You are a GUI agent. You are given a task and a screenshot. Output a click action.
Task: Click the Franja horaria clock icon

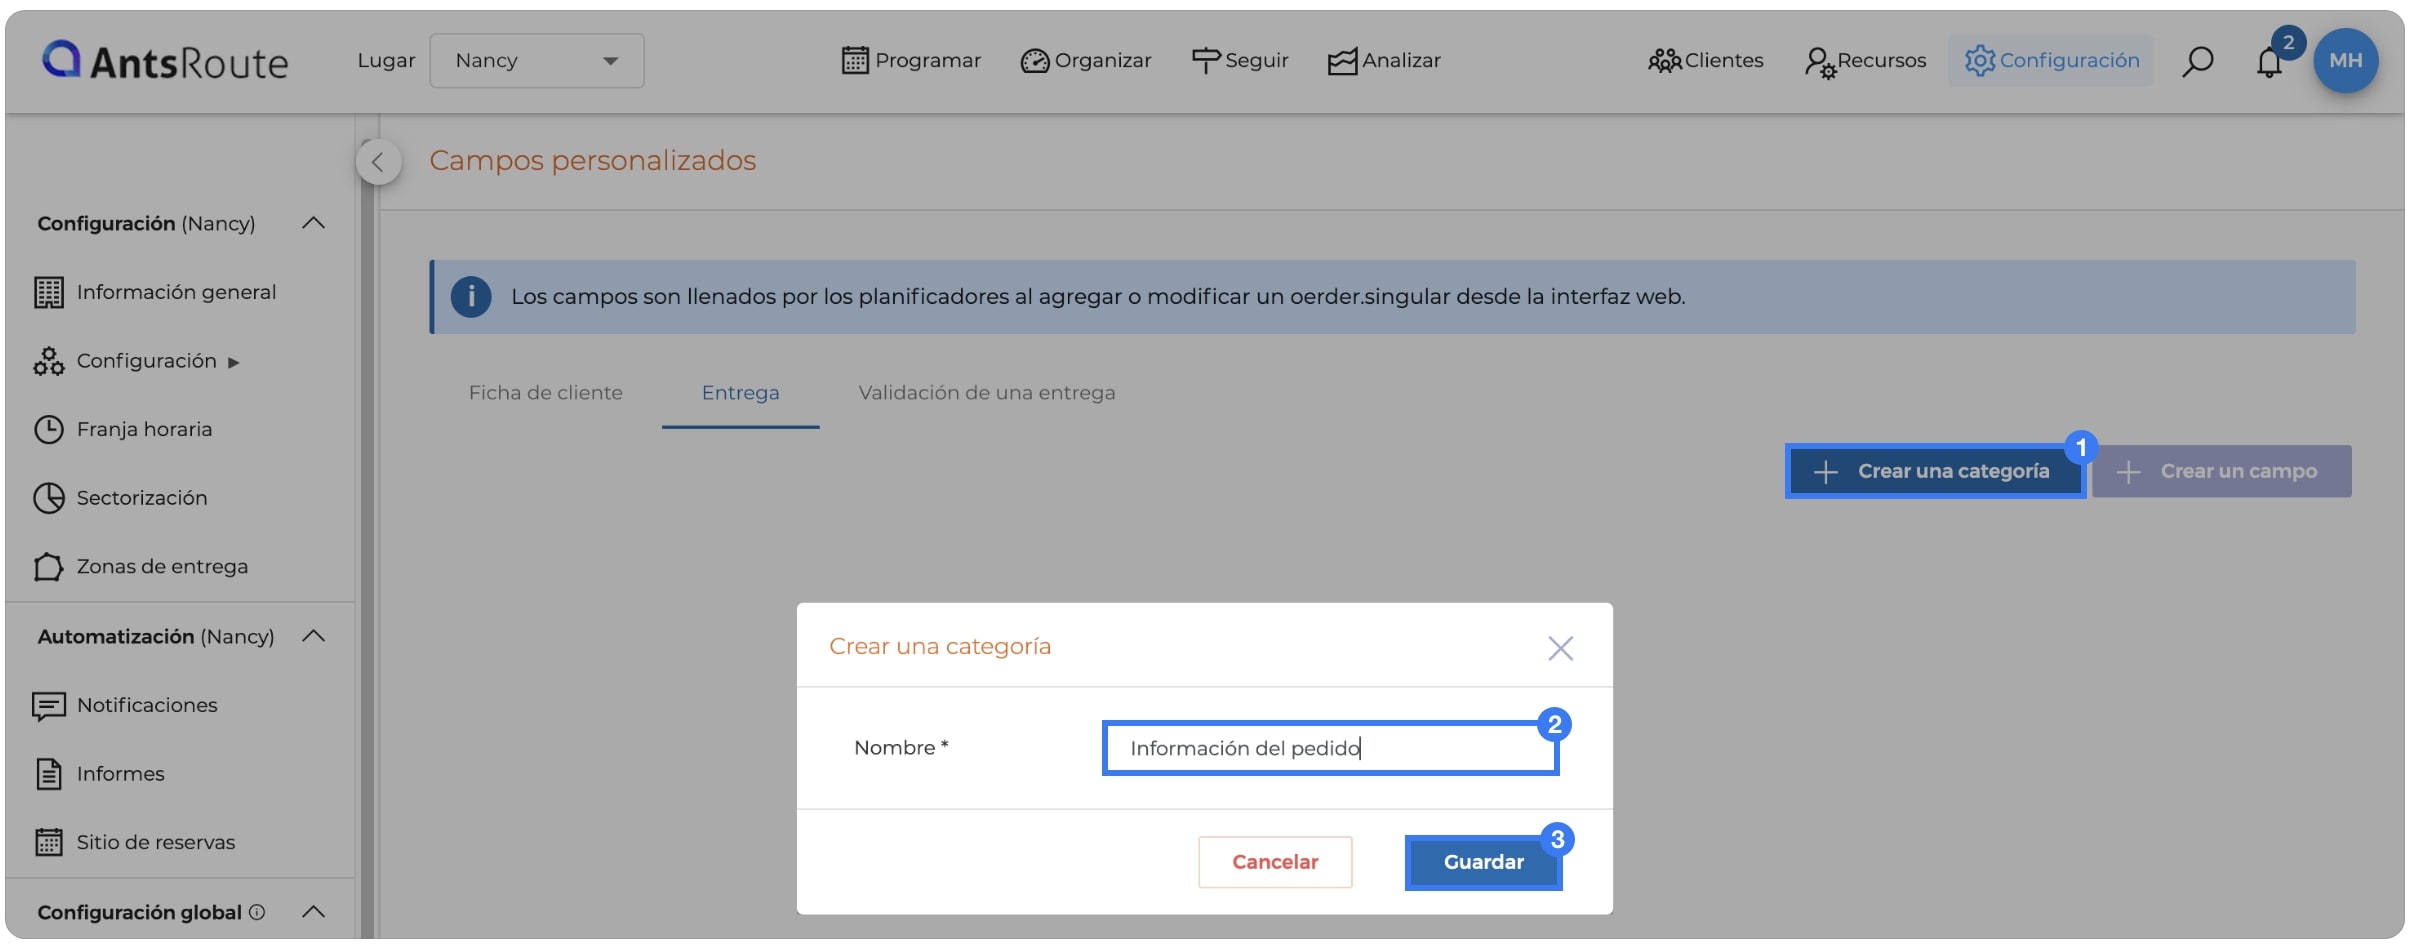49,430
